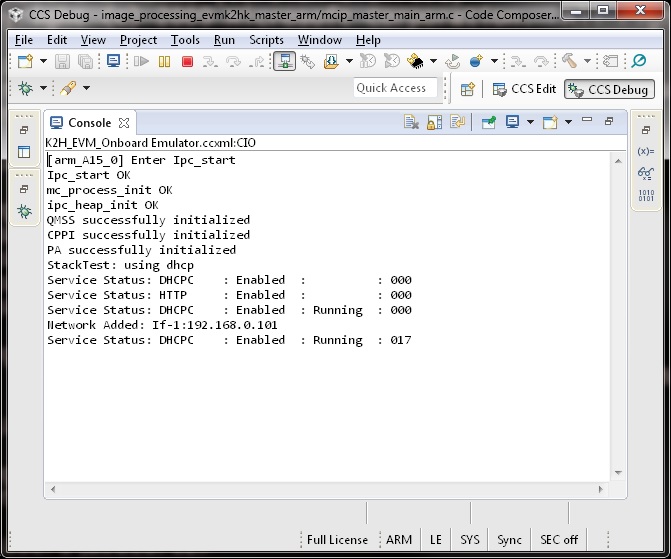This screenshot has width=671, height=559.
Task: Toggle Pin Console button
Action: point(489,122)
